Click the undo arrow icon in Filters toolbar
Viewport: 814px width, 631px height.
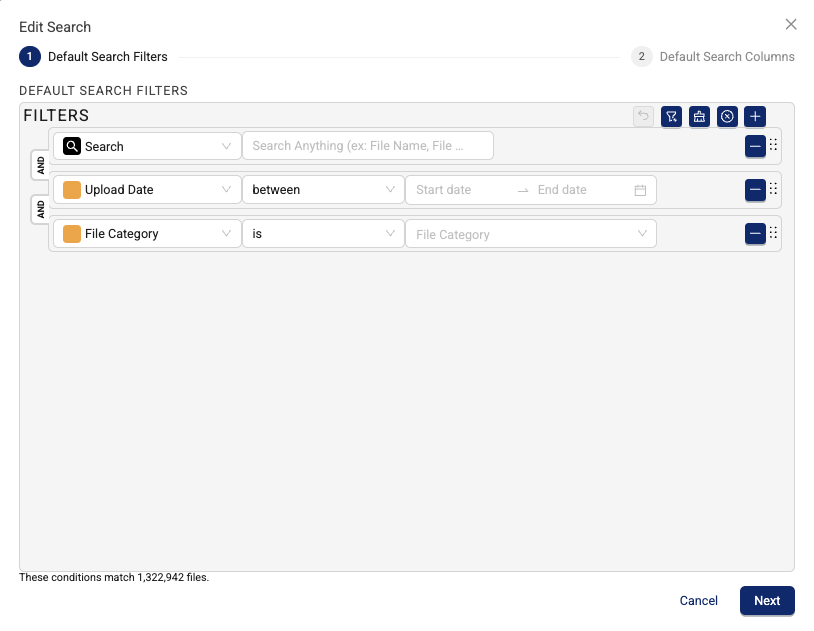pos(643,116)
